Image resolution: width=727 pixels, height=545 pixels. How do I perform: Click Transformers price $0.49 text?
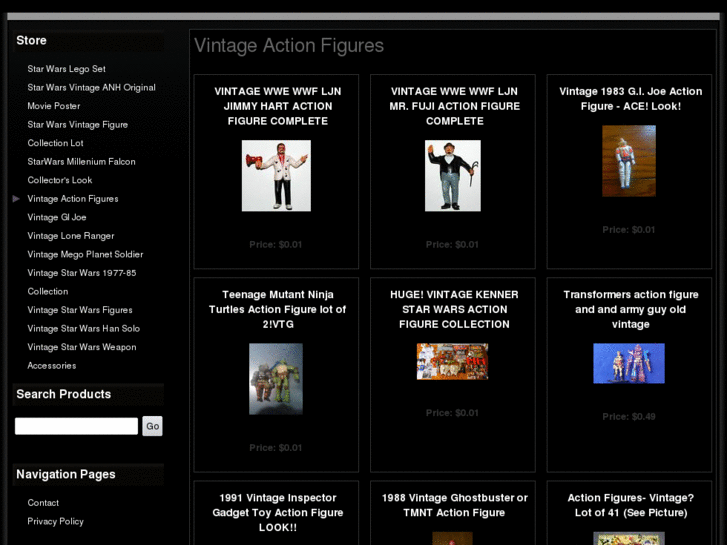pyautogui.click(x=629, y=417)
